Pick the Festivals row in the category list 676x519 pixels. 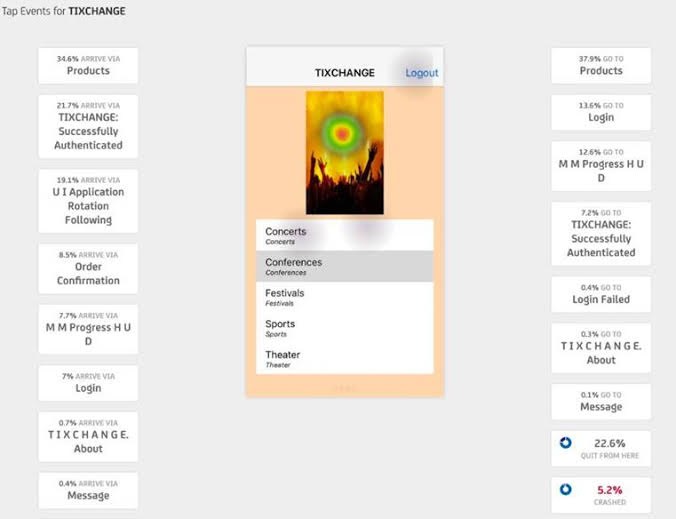(344, 297)
